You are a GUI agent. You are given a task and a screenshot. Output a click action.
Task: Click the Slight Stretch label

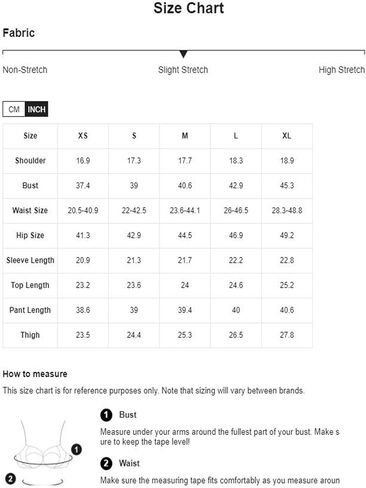183,70
